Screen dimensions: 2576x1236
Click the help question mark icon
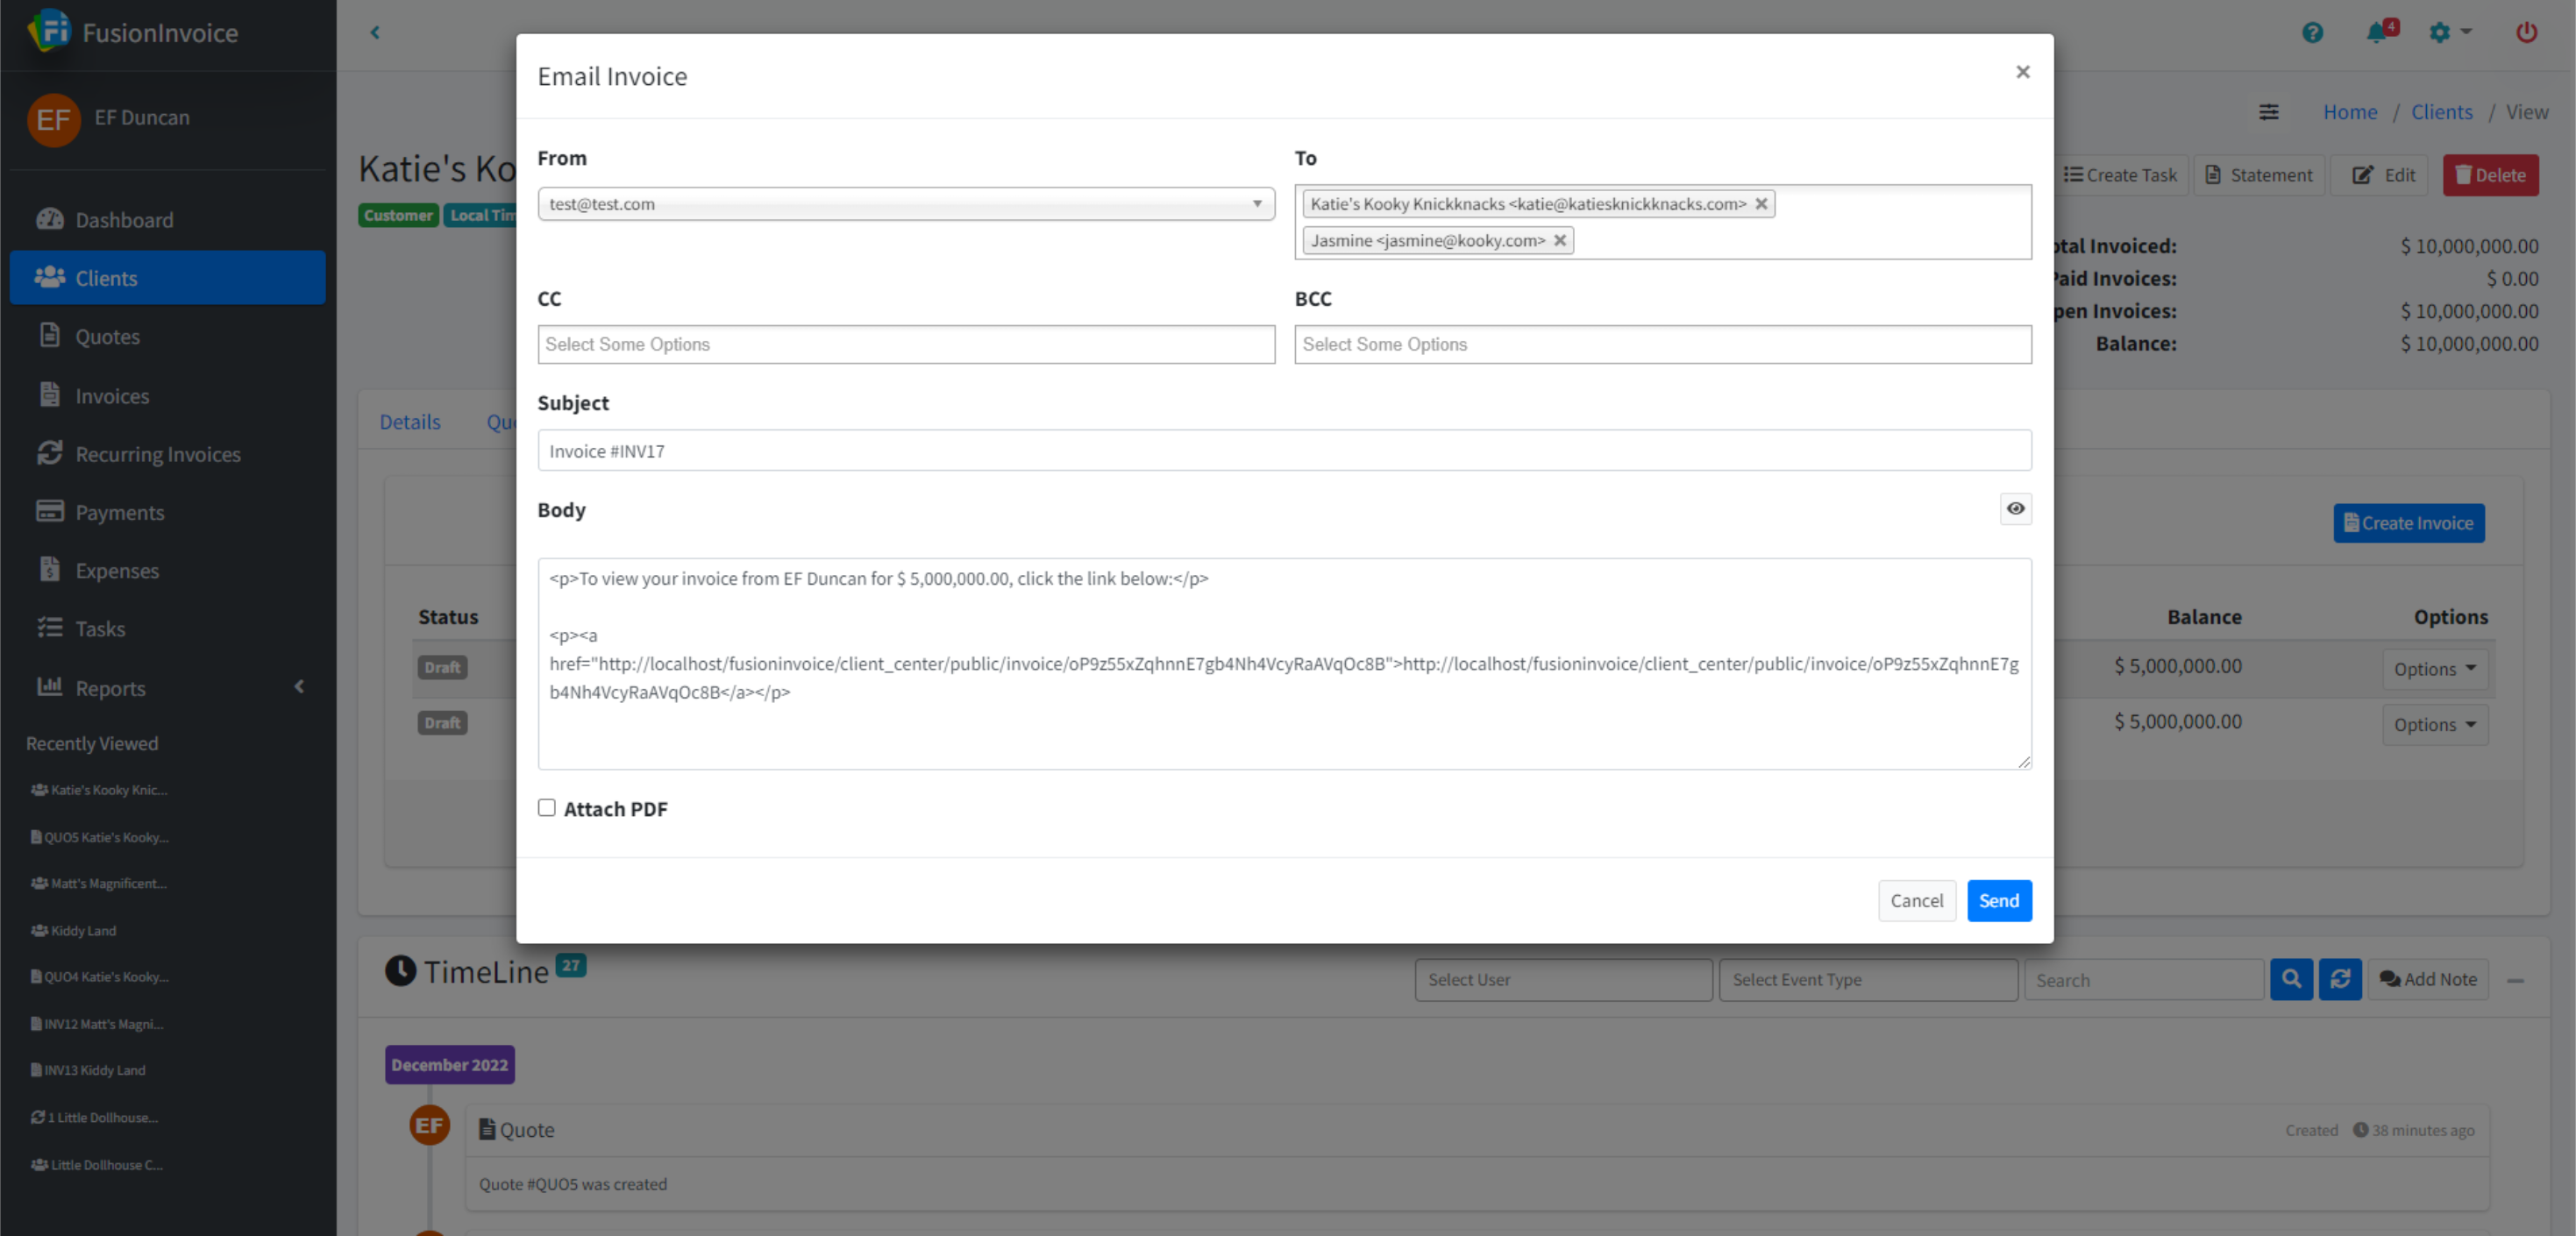(2312, 33)
